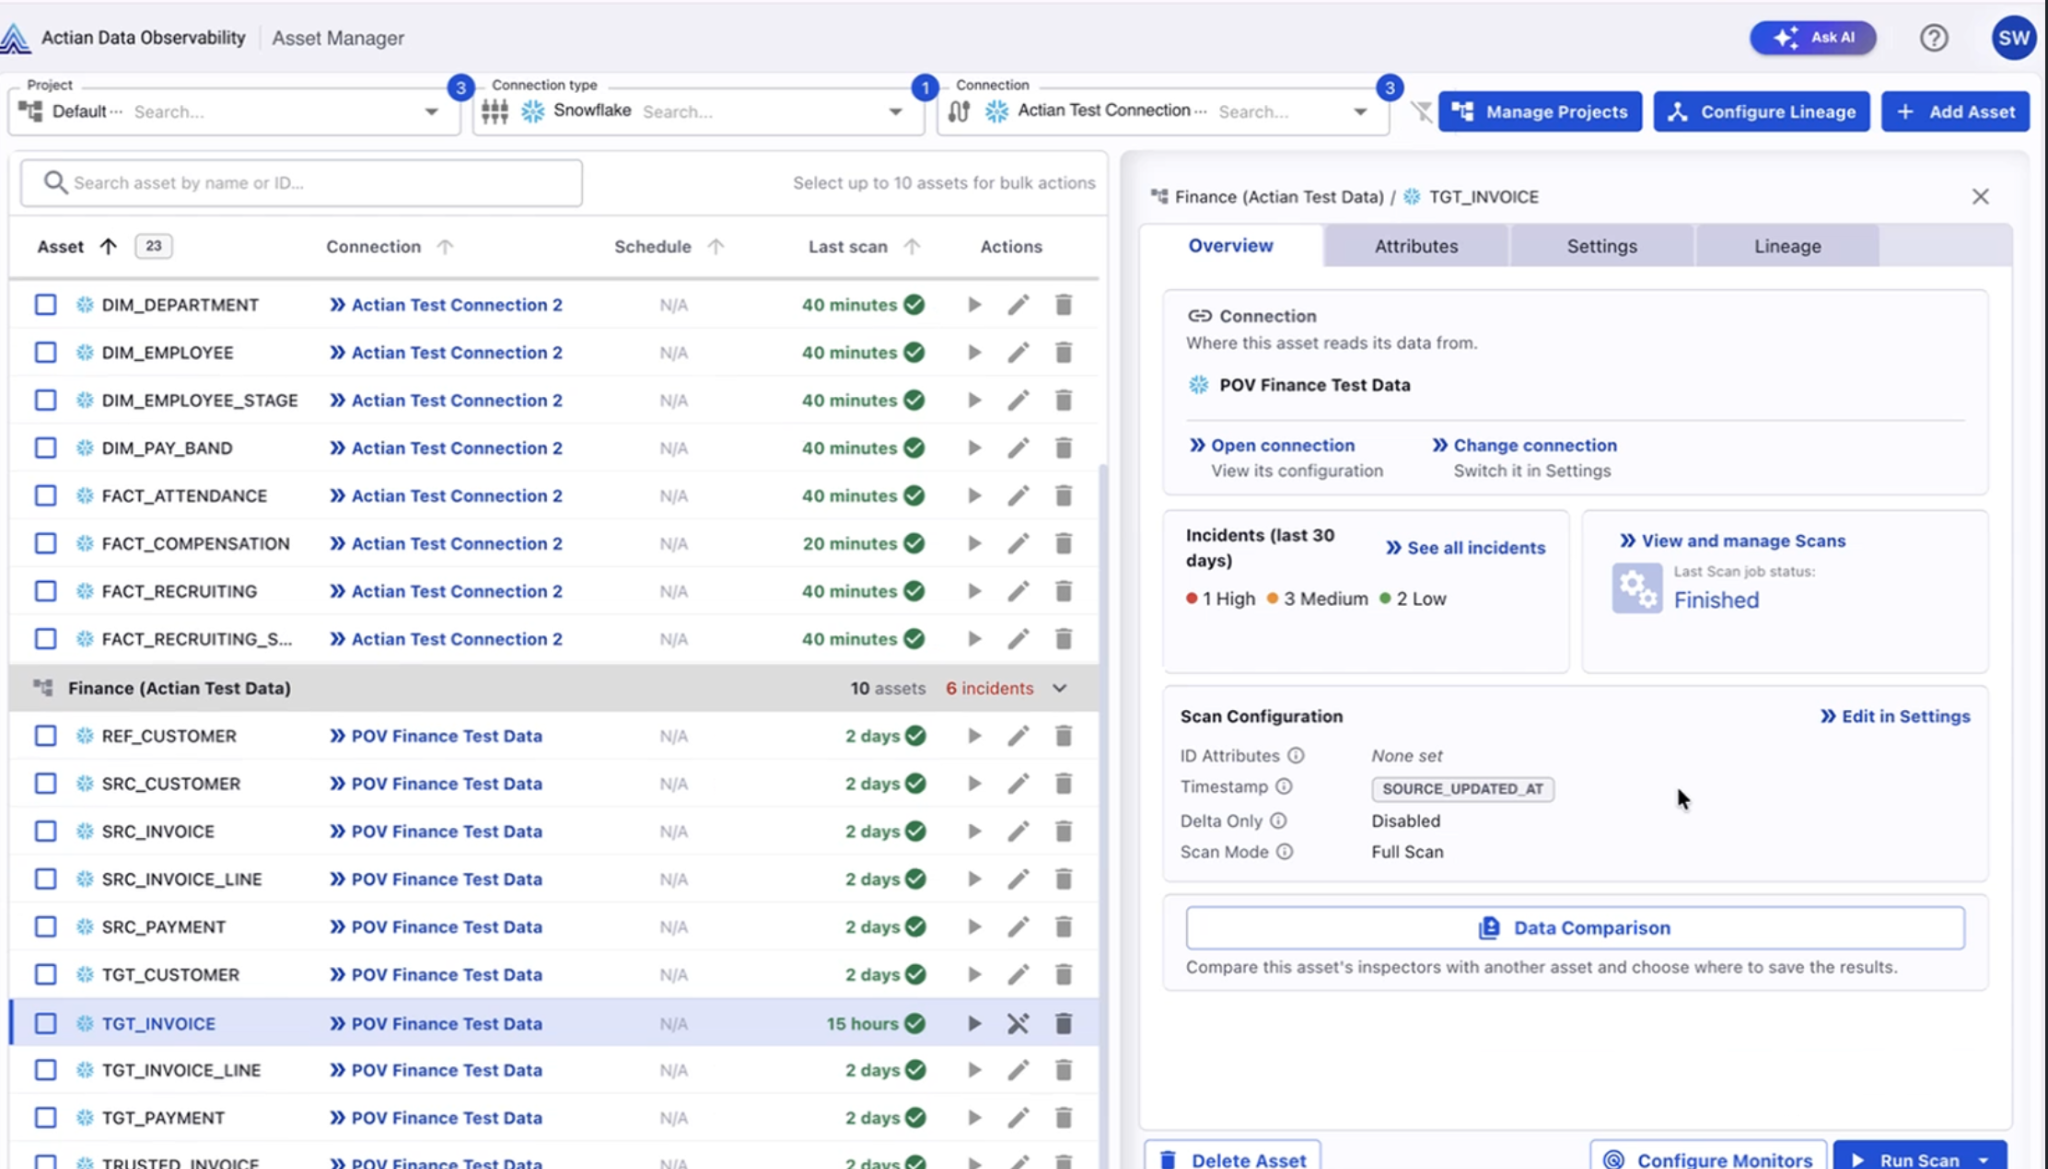Image resolution: width=2048 pixels, height=1169 pixels.
Task: Delete SRC_PAYMENT using trash icon
Action: 1063,927
